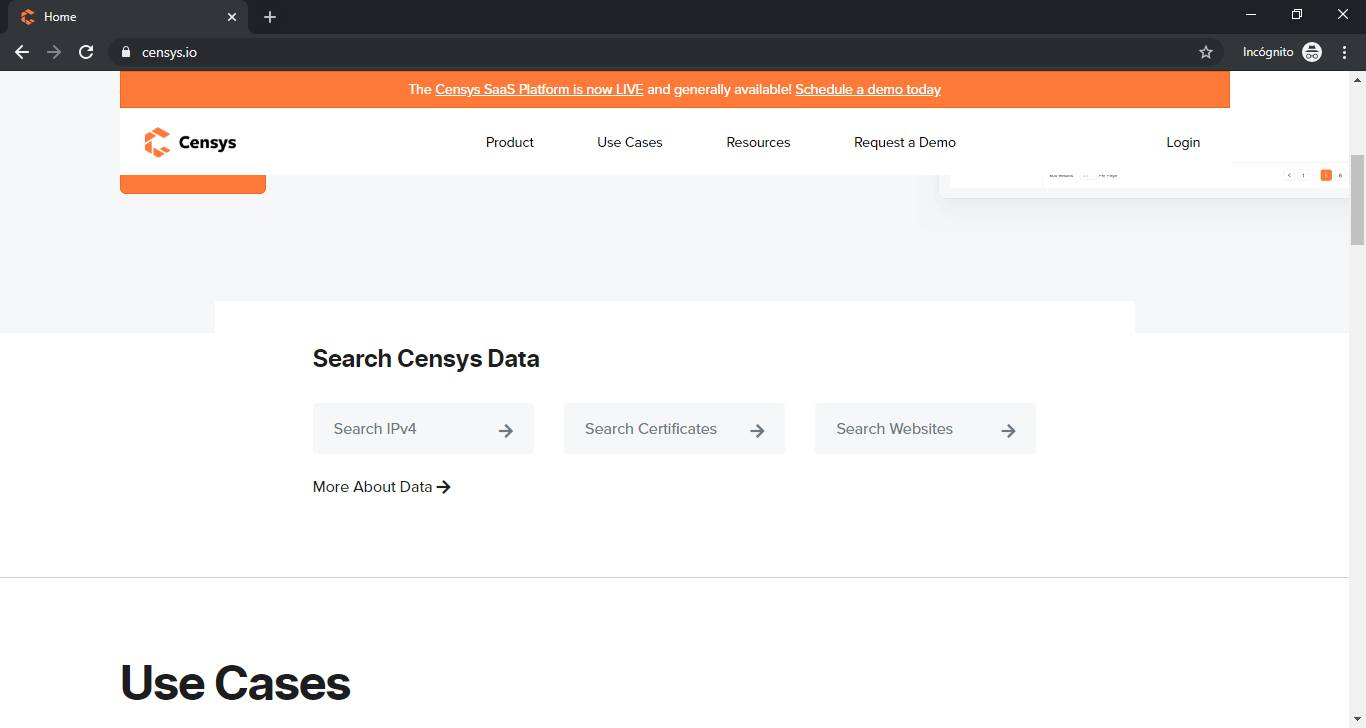Open the Censys SaaS Platform is now LIVE link
This screenshot has width=1366, height=728.
[x=539, y=89]
